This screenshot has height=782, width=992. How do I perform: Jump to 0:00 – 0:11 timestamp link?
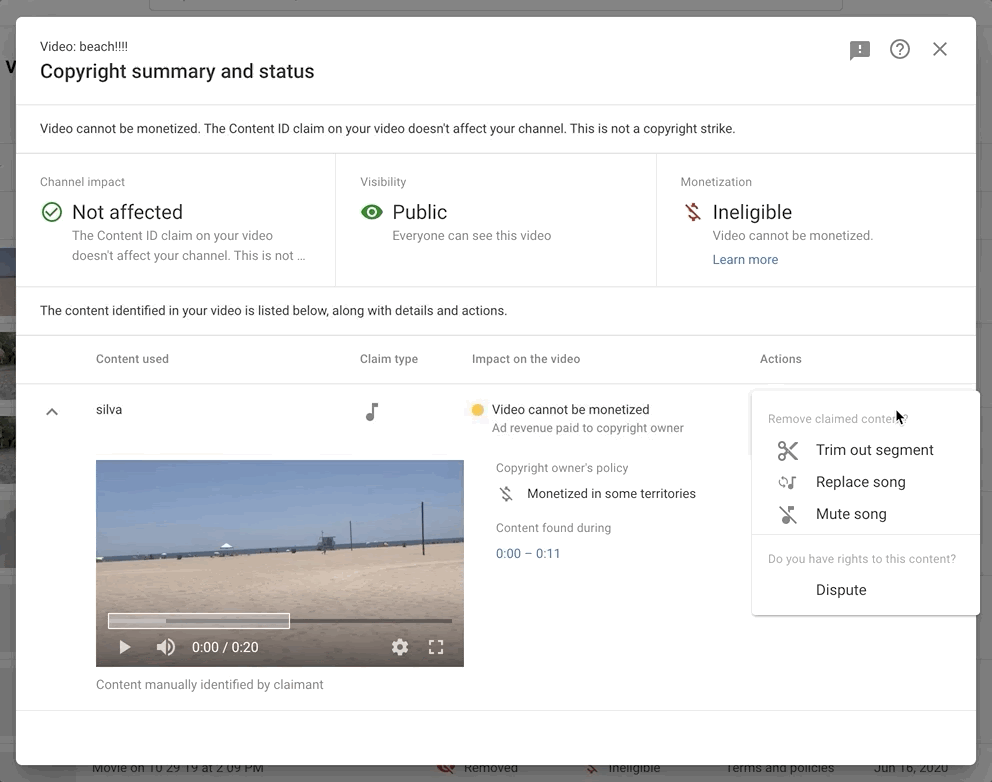[528, 554]
